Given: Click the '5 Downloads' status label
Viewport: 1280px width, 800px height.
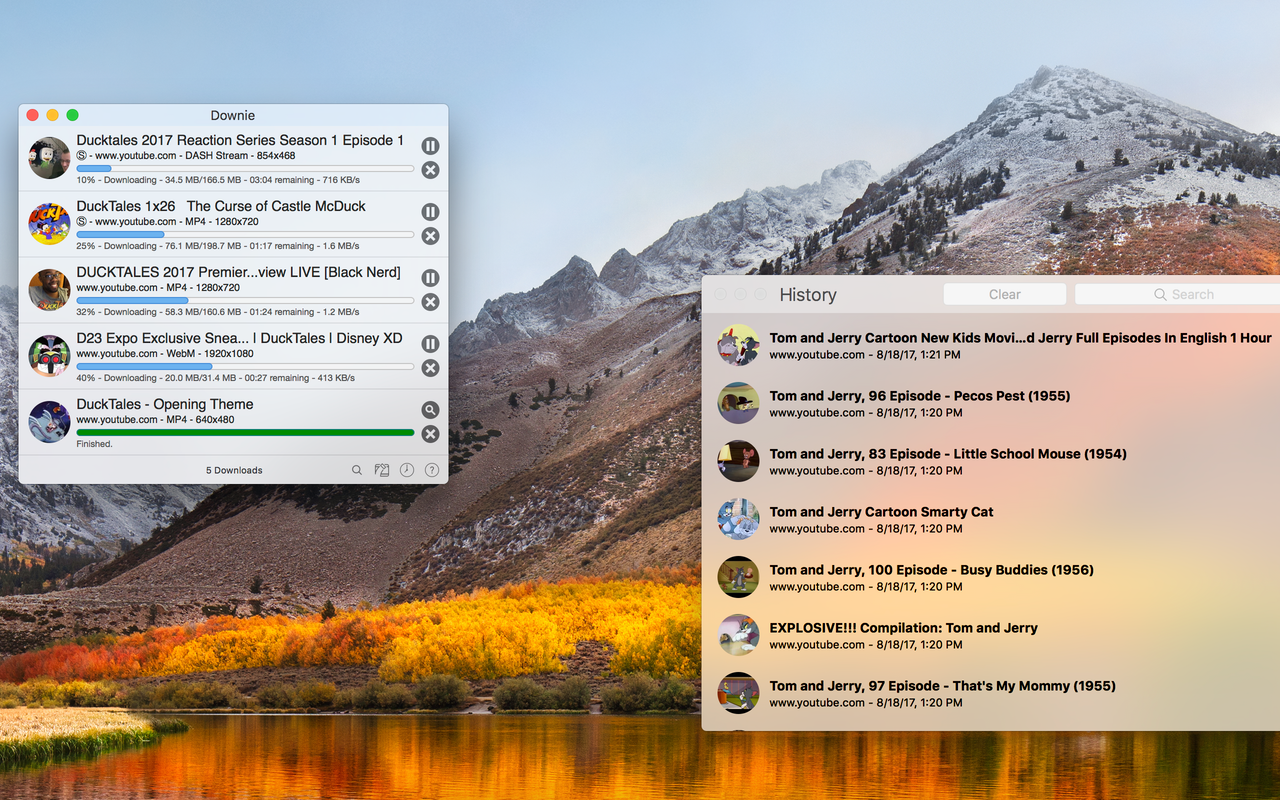Looking at the screenshot, I should click(x=234, y=470).
